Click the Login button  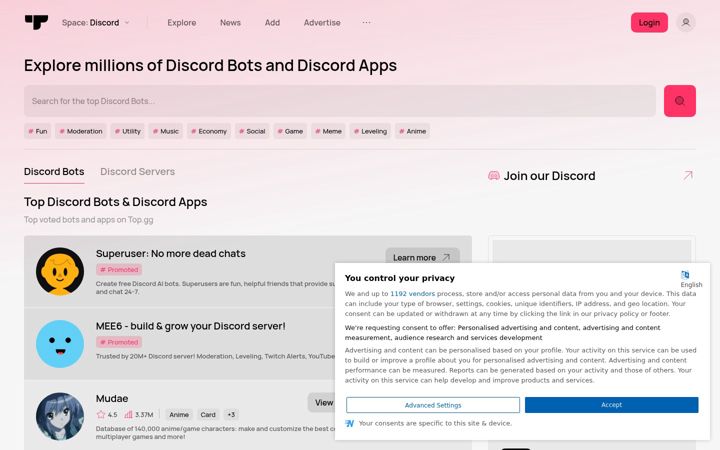point(649,22)
